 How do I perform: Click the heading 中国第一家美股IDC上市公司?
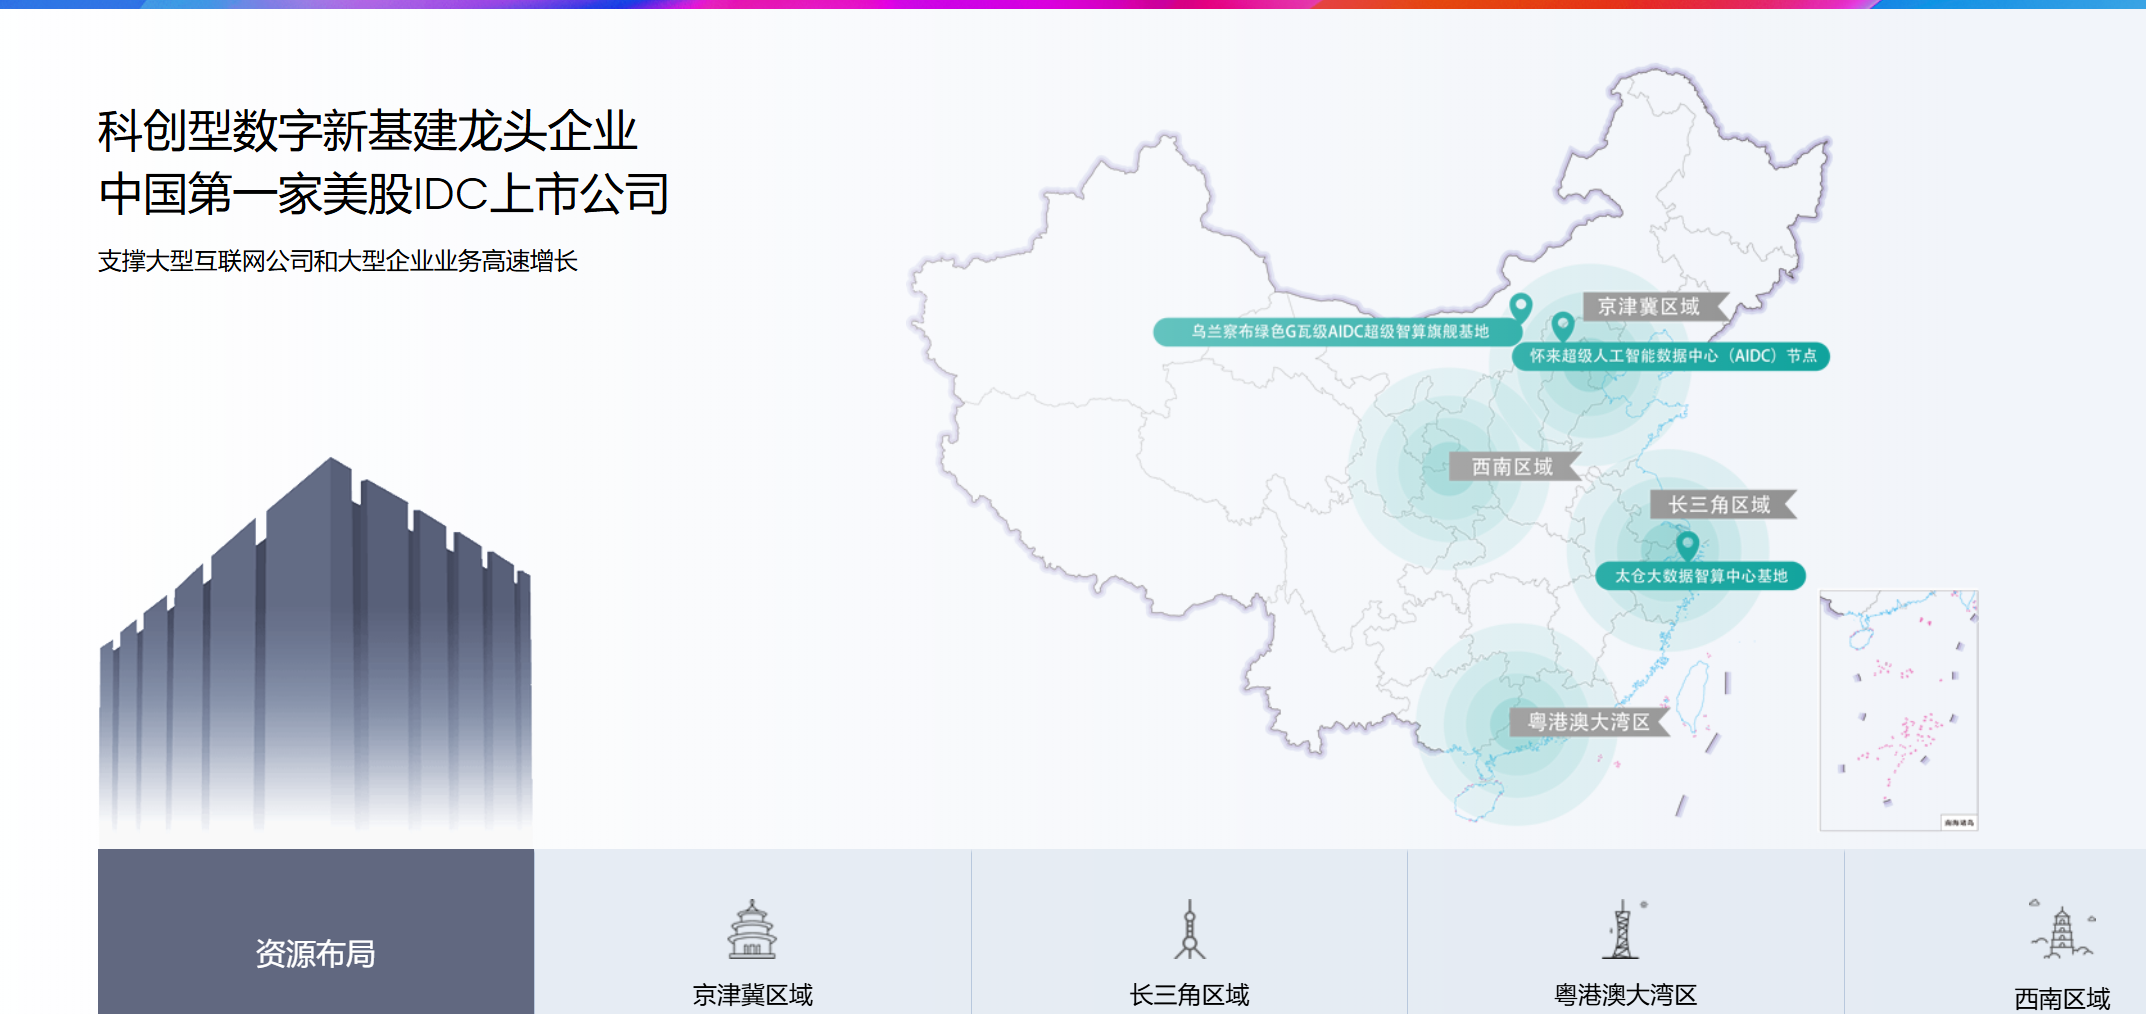(383, 194)
